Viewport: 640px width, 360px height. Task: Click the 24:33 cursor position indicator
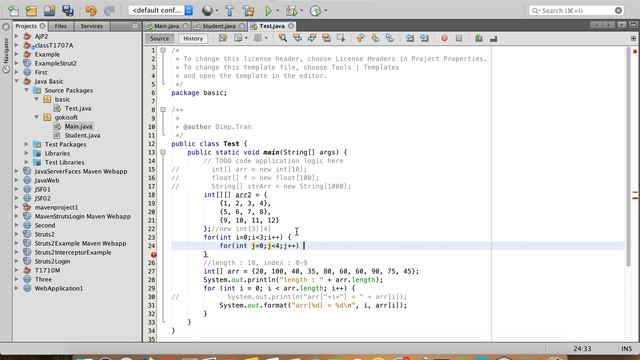pos(582,349)
